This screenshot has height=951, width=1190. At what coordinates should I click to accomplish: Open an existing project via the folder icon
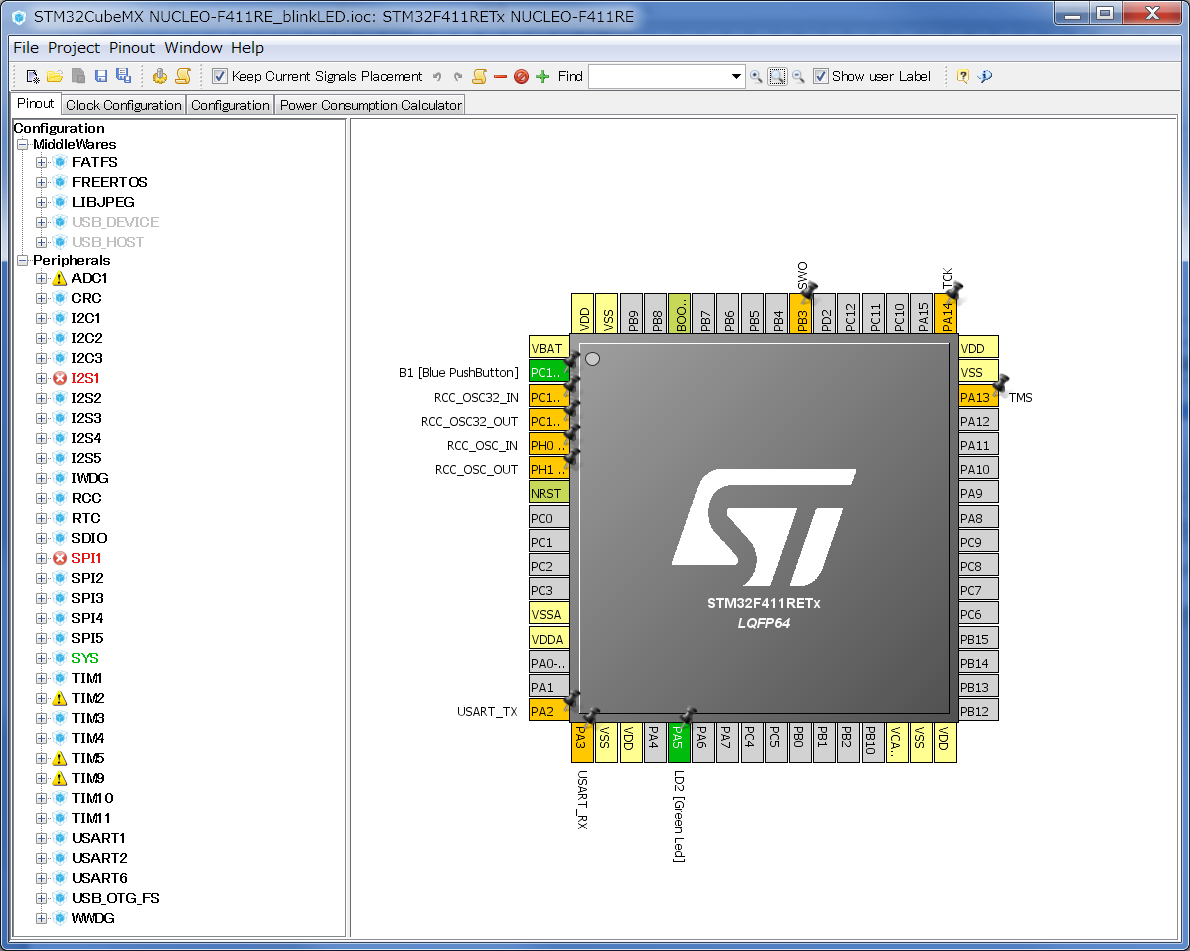[x=56, y=76]
